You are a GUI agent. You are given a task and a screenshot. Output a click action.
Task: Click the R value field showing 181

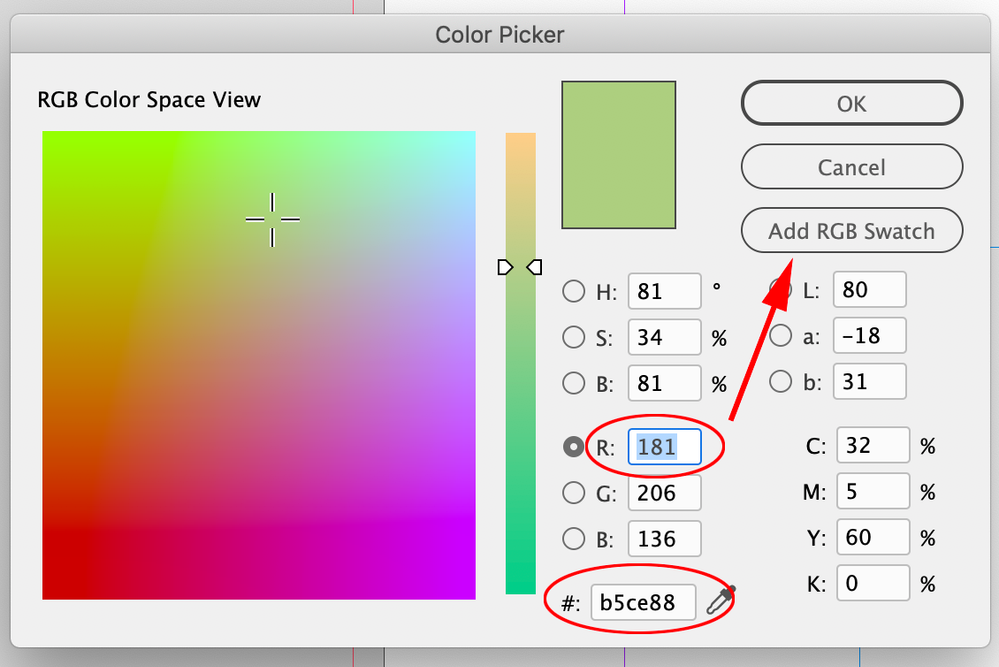[x=664, y=447]
